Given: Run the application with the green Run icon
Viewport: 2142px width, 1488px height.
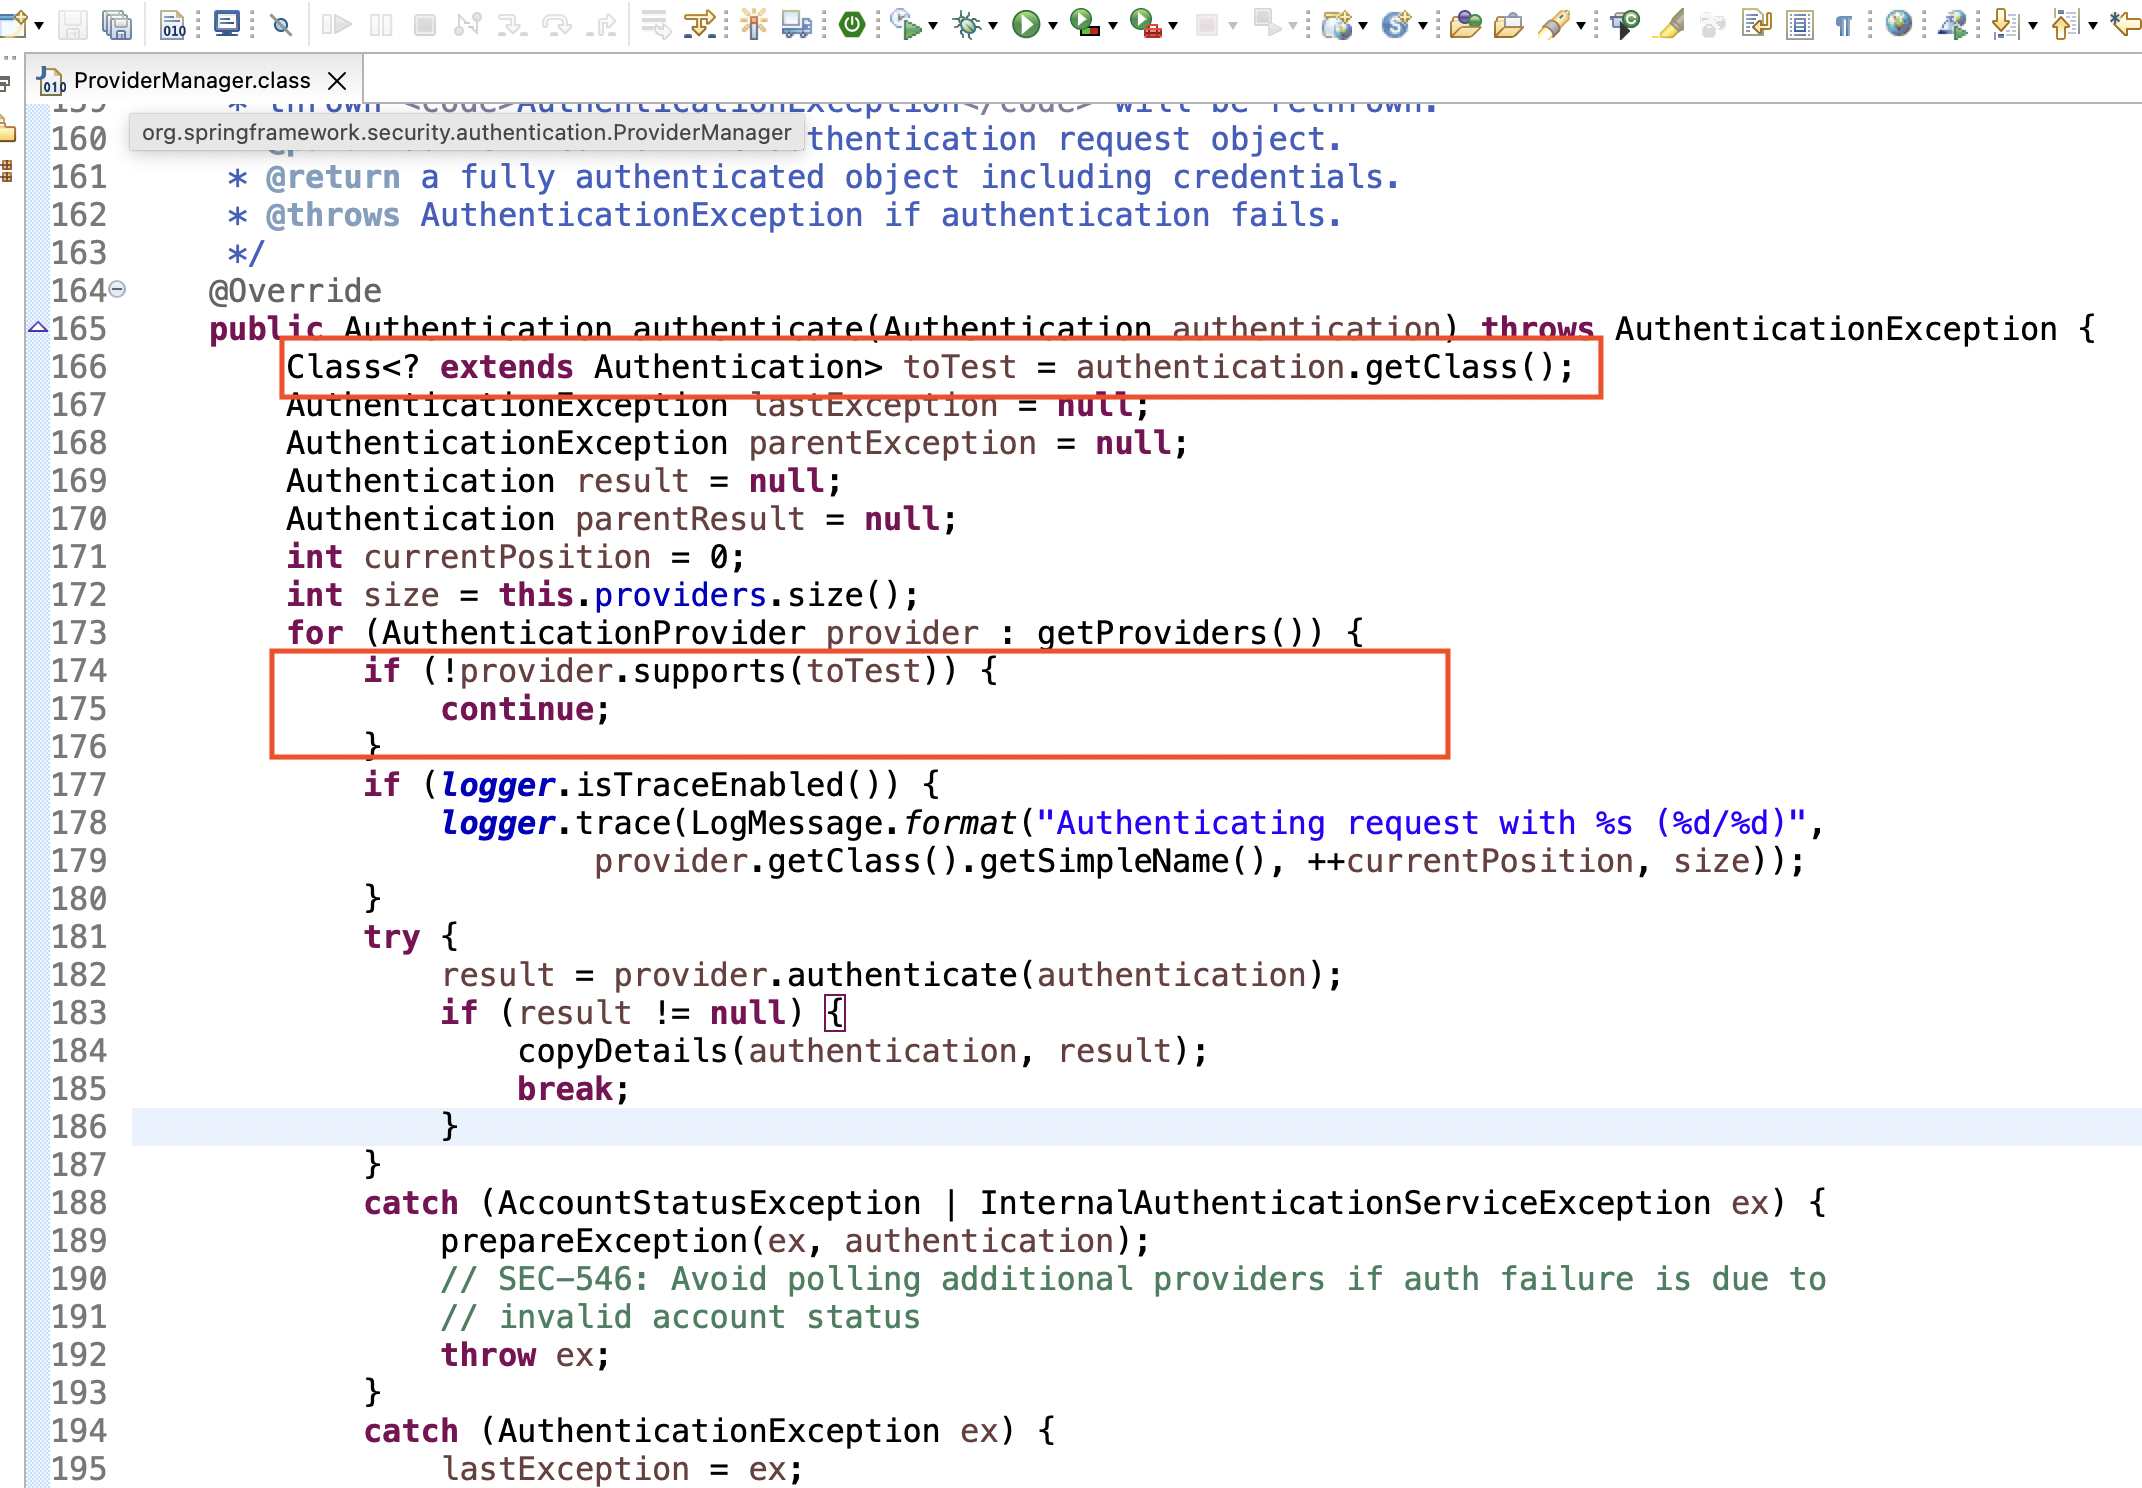Looking at the screenshot, I should tap(1028, 26).
